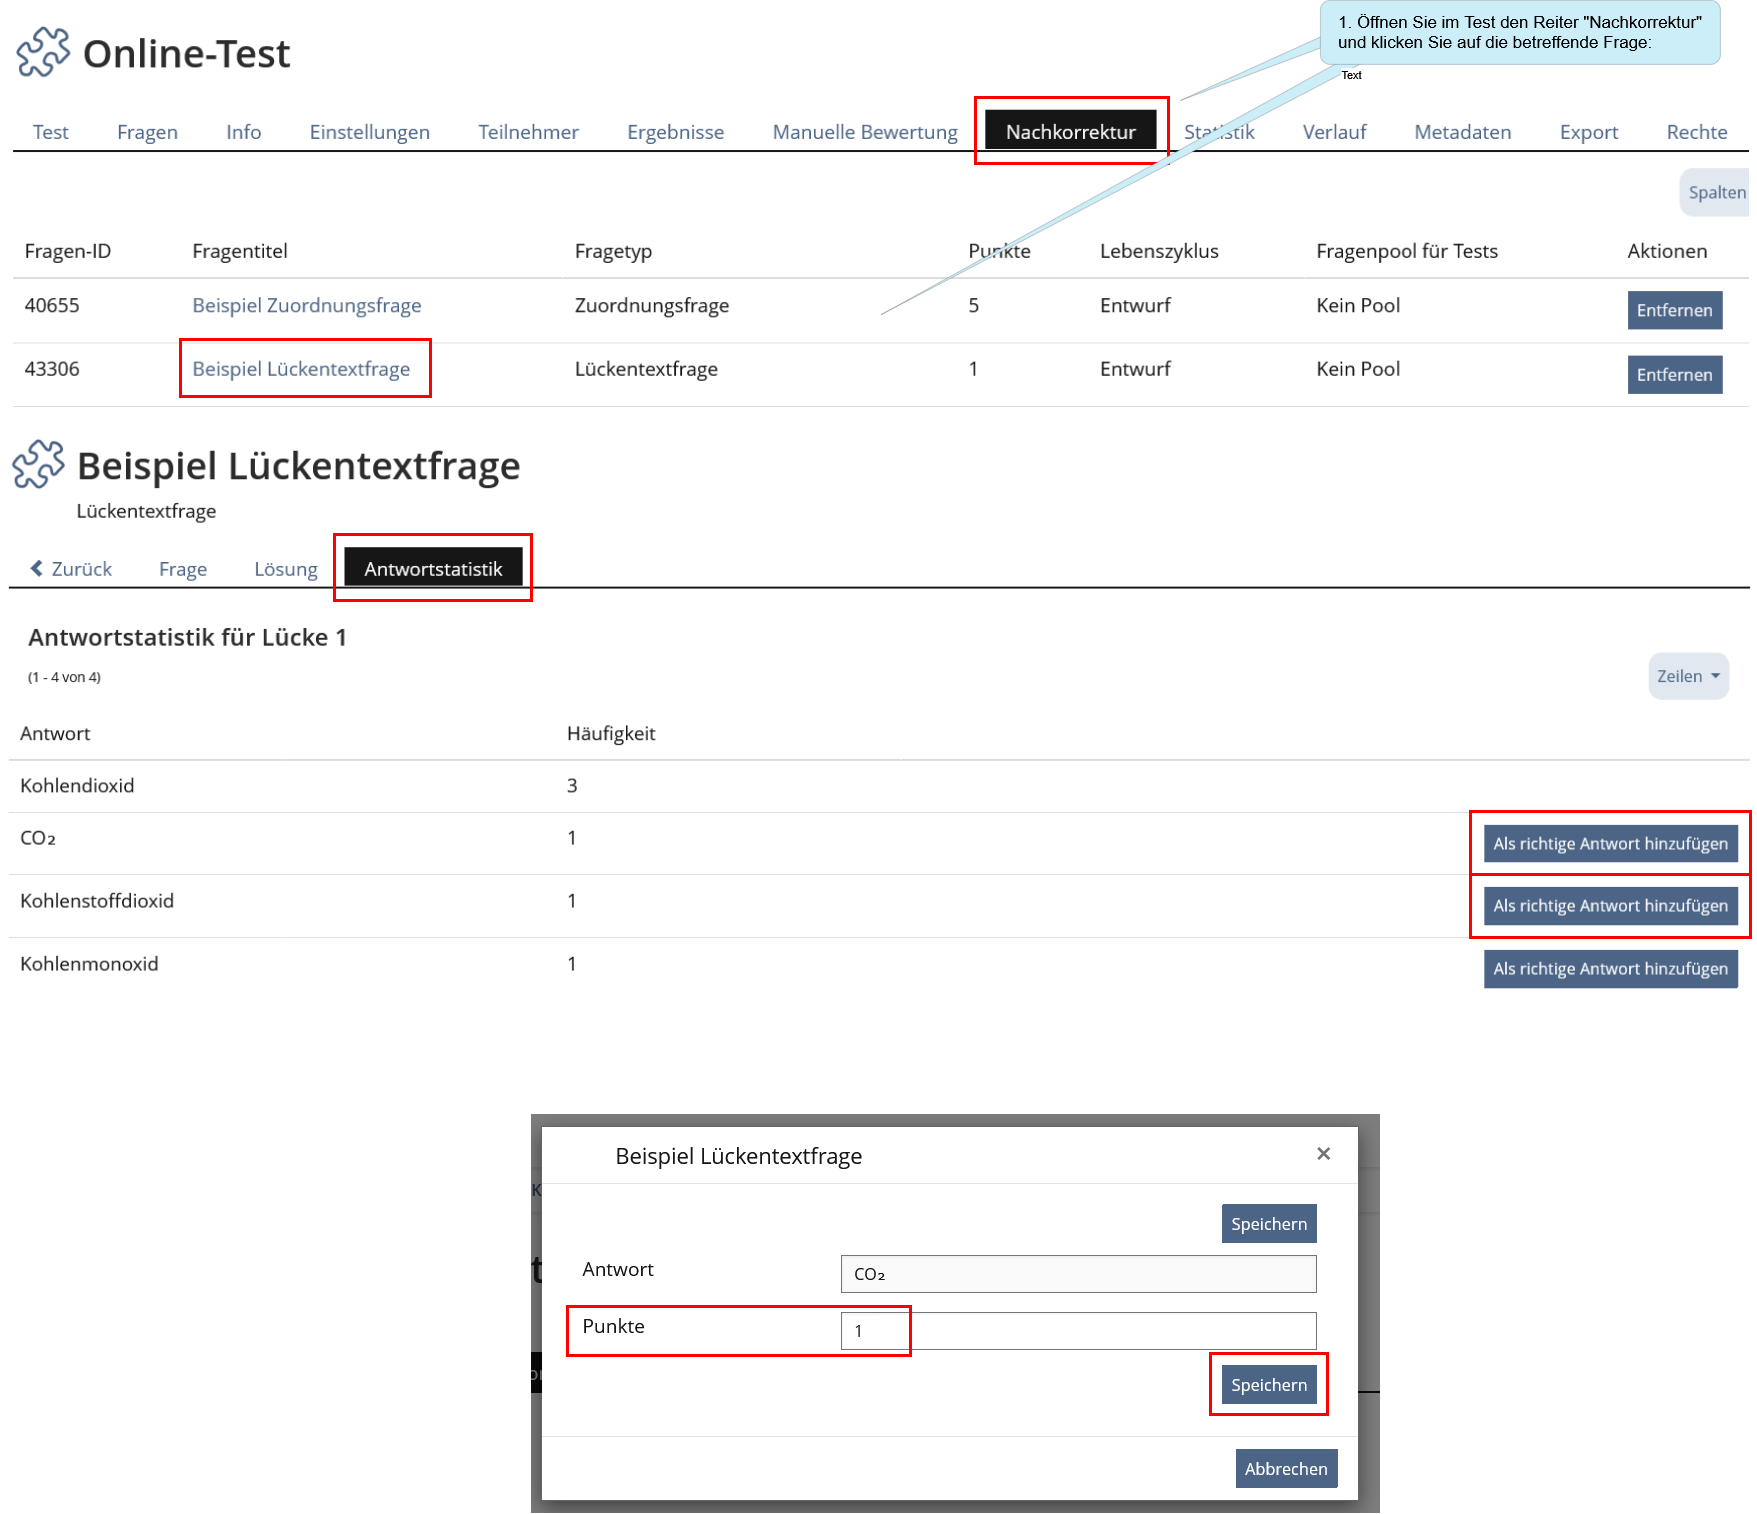Click the Beispiel Lückentextfrage puzzle icon
This screenshot has width=1757, height=1514.
[x=38, y=465]
